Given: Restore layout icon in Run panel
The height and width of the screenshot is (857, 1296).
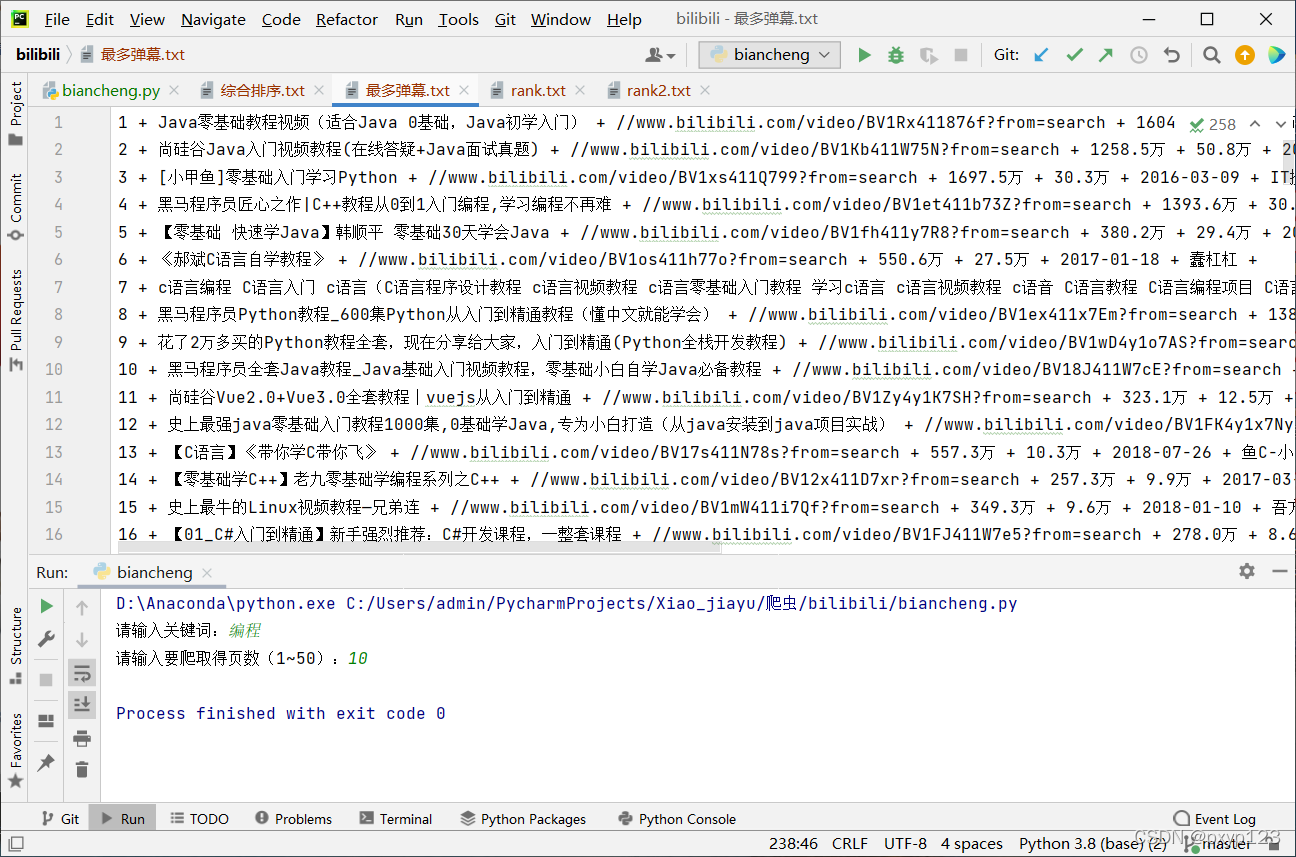Looking at the screenshot, I should [46, 721].
